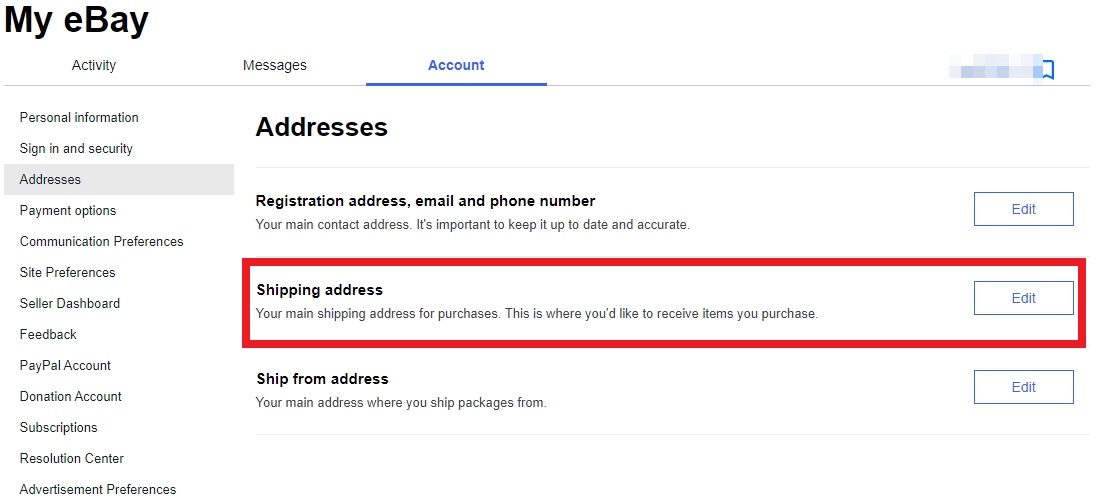
Task: Open Communication Preferences
Action: tap(102, 241)
